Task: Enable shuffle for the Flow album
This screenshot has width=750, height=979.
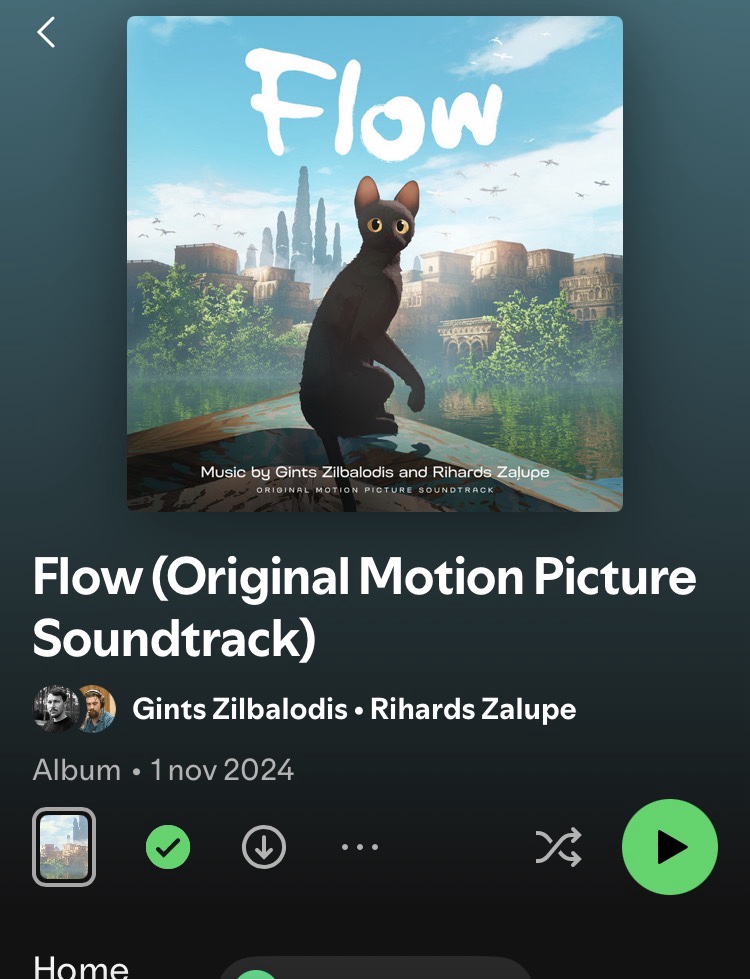Action: coord(558,847)
